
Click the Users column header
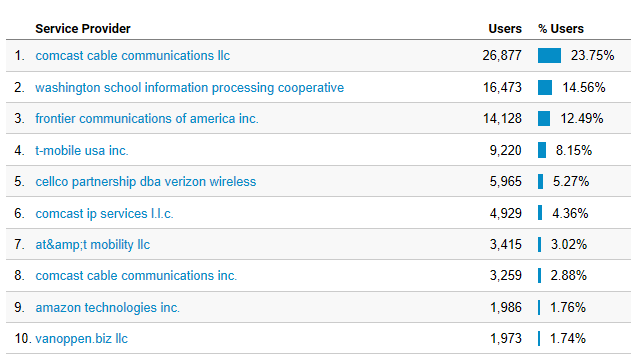(x=505, y=29)
